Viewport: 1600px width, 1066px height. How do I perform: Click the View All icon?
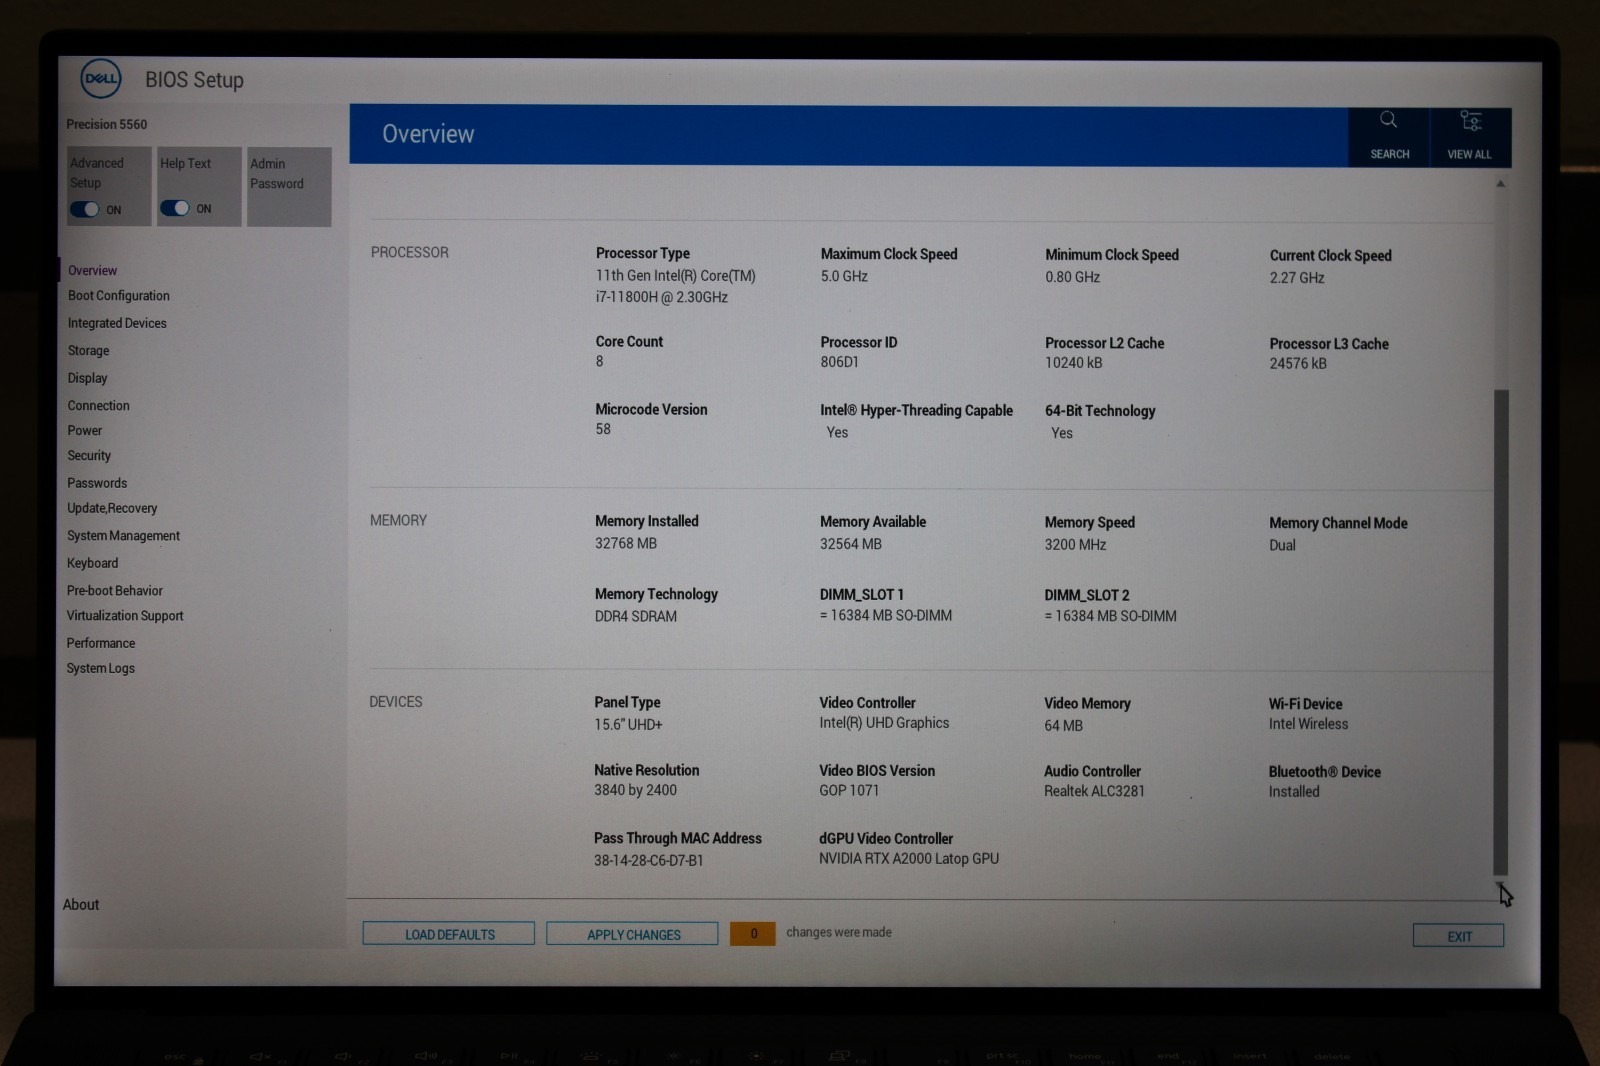pyautogui.click(x=1470, y=121)
